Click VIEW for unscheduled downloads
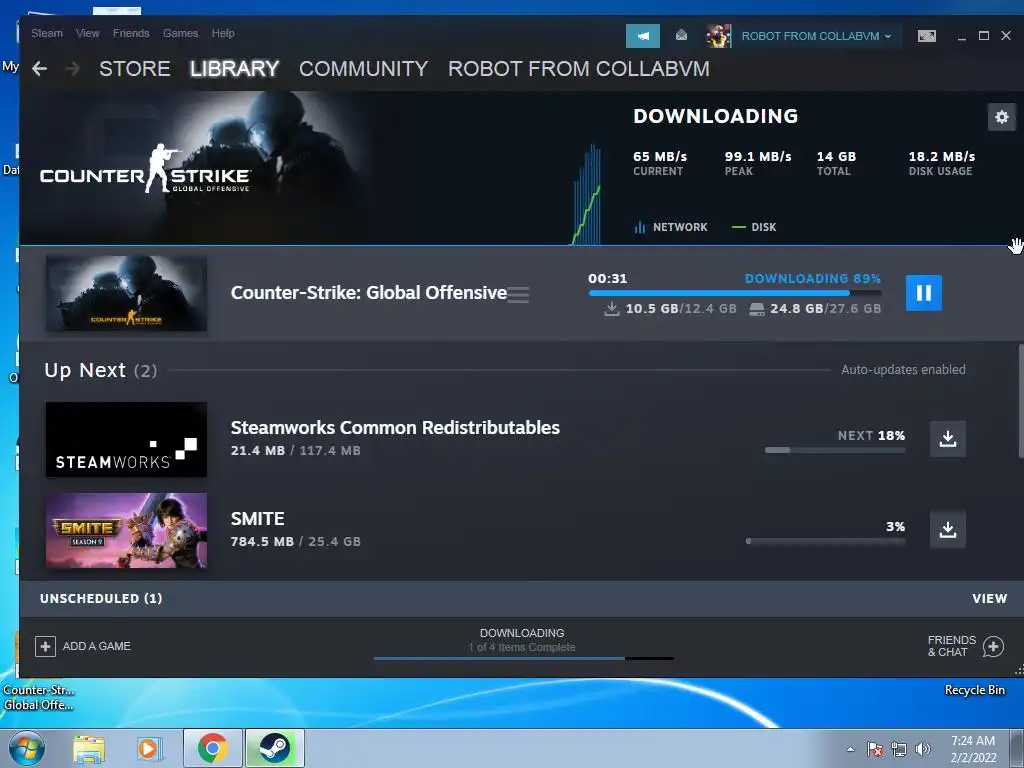Viewport: 1024px width, 768px height. click(989, 598)
